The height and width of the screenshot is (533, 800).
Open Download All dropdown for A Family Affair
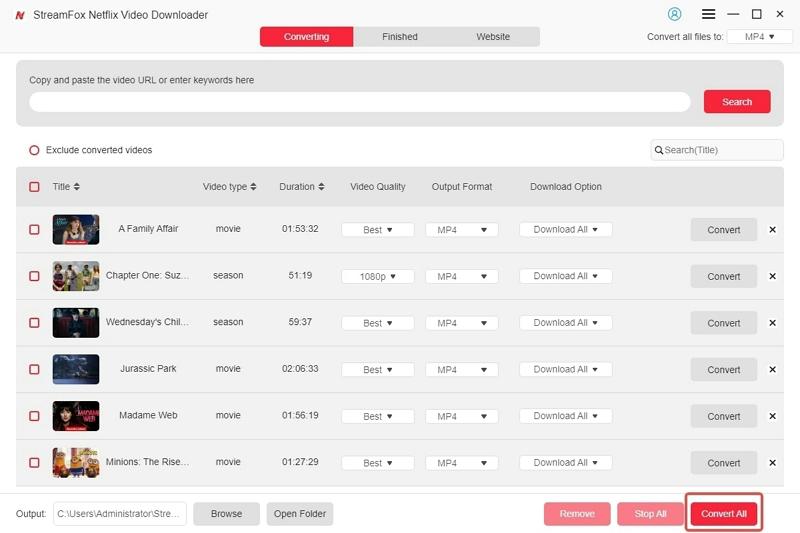566,230
